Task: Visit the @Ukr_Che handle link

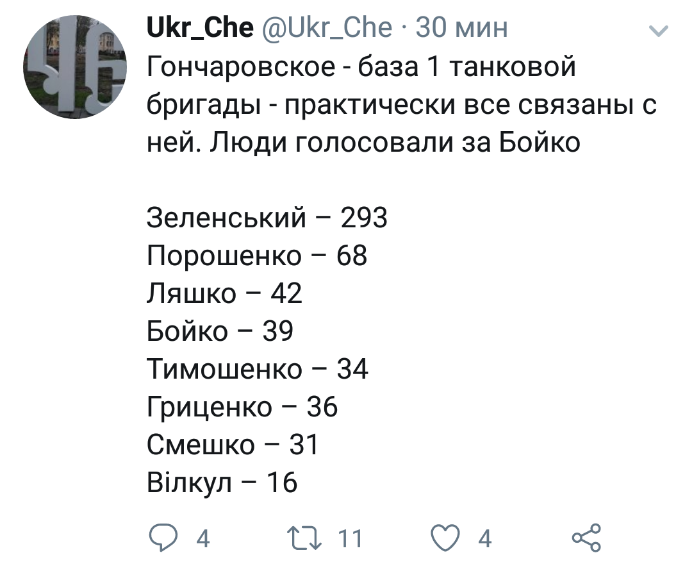Action: (327, 28)
